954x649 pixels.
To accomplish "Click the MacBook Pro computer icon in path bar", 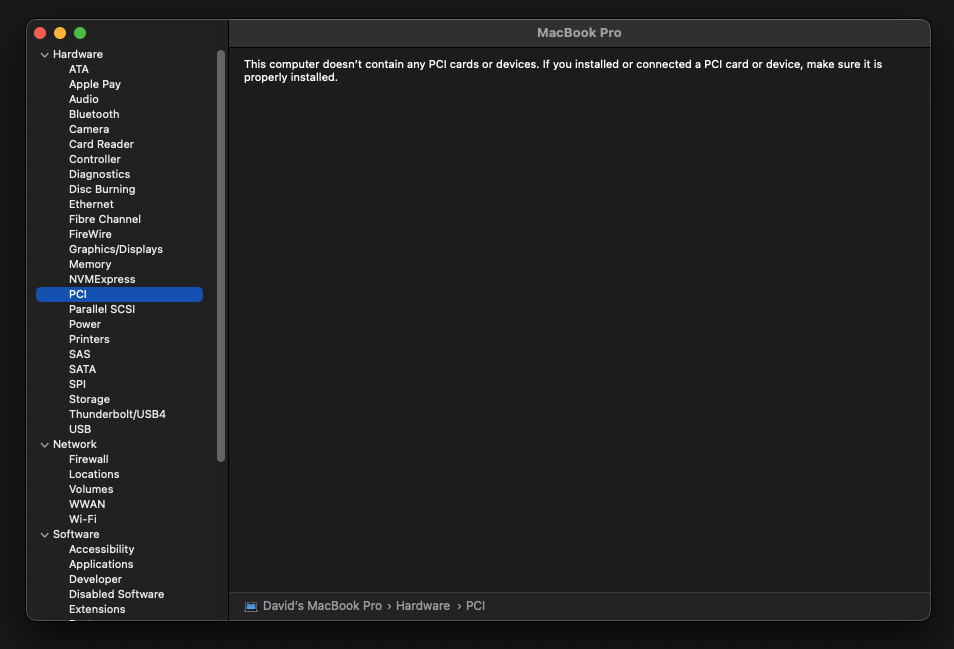I will [x=251, y=606].
